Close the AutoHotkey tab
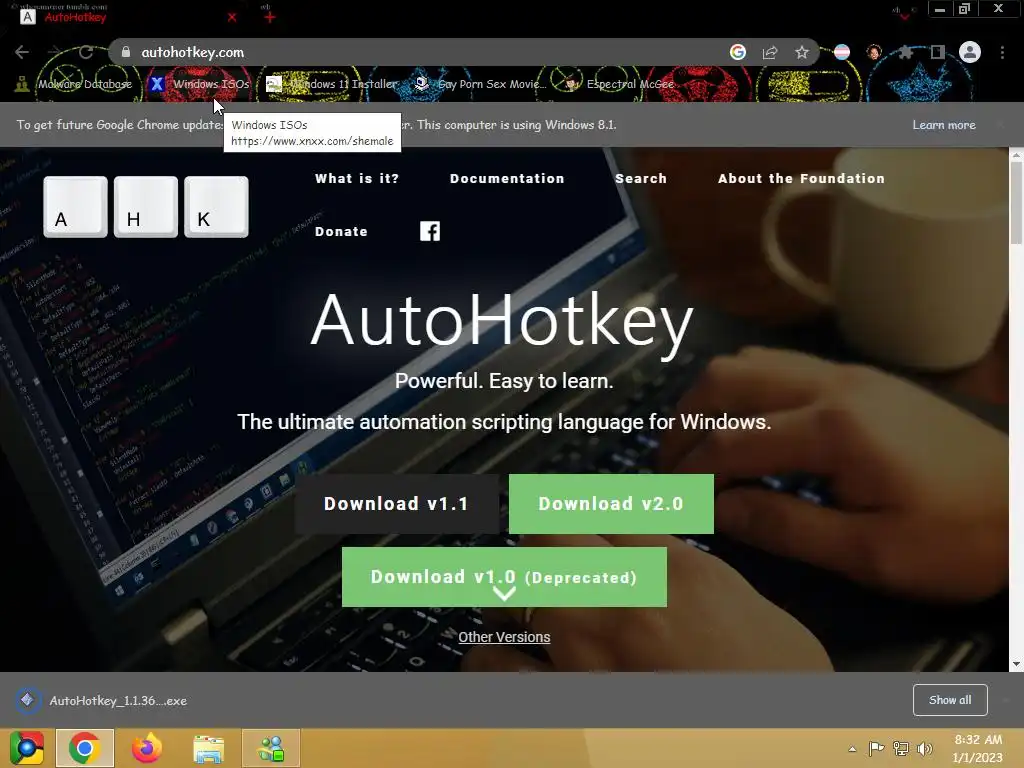Image resolution: width=1024 pixels, height=768 pixels. point(232,18)
